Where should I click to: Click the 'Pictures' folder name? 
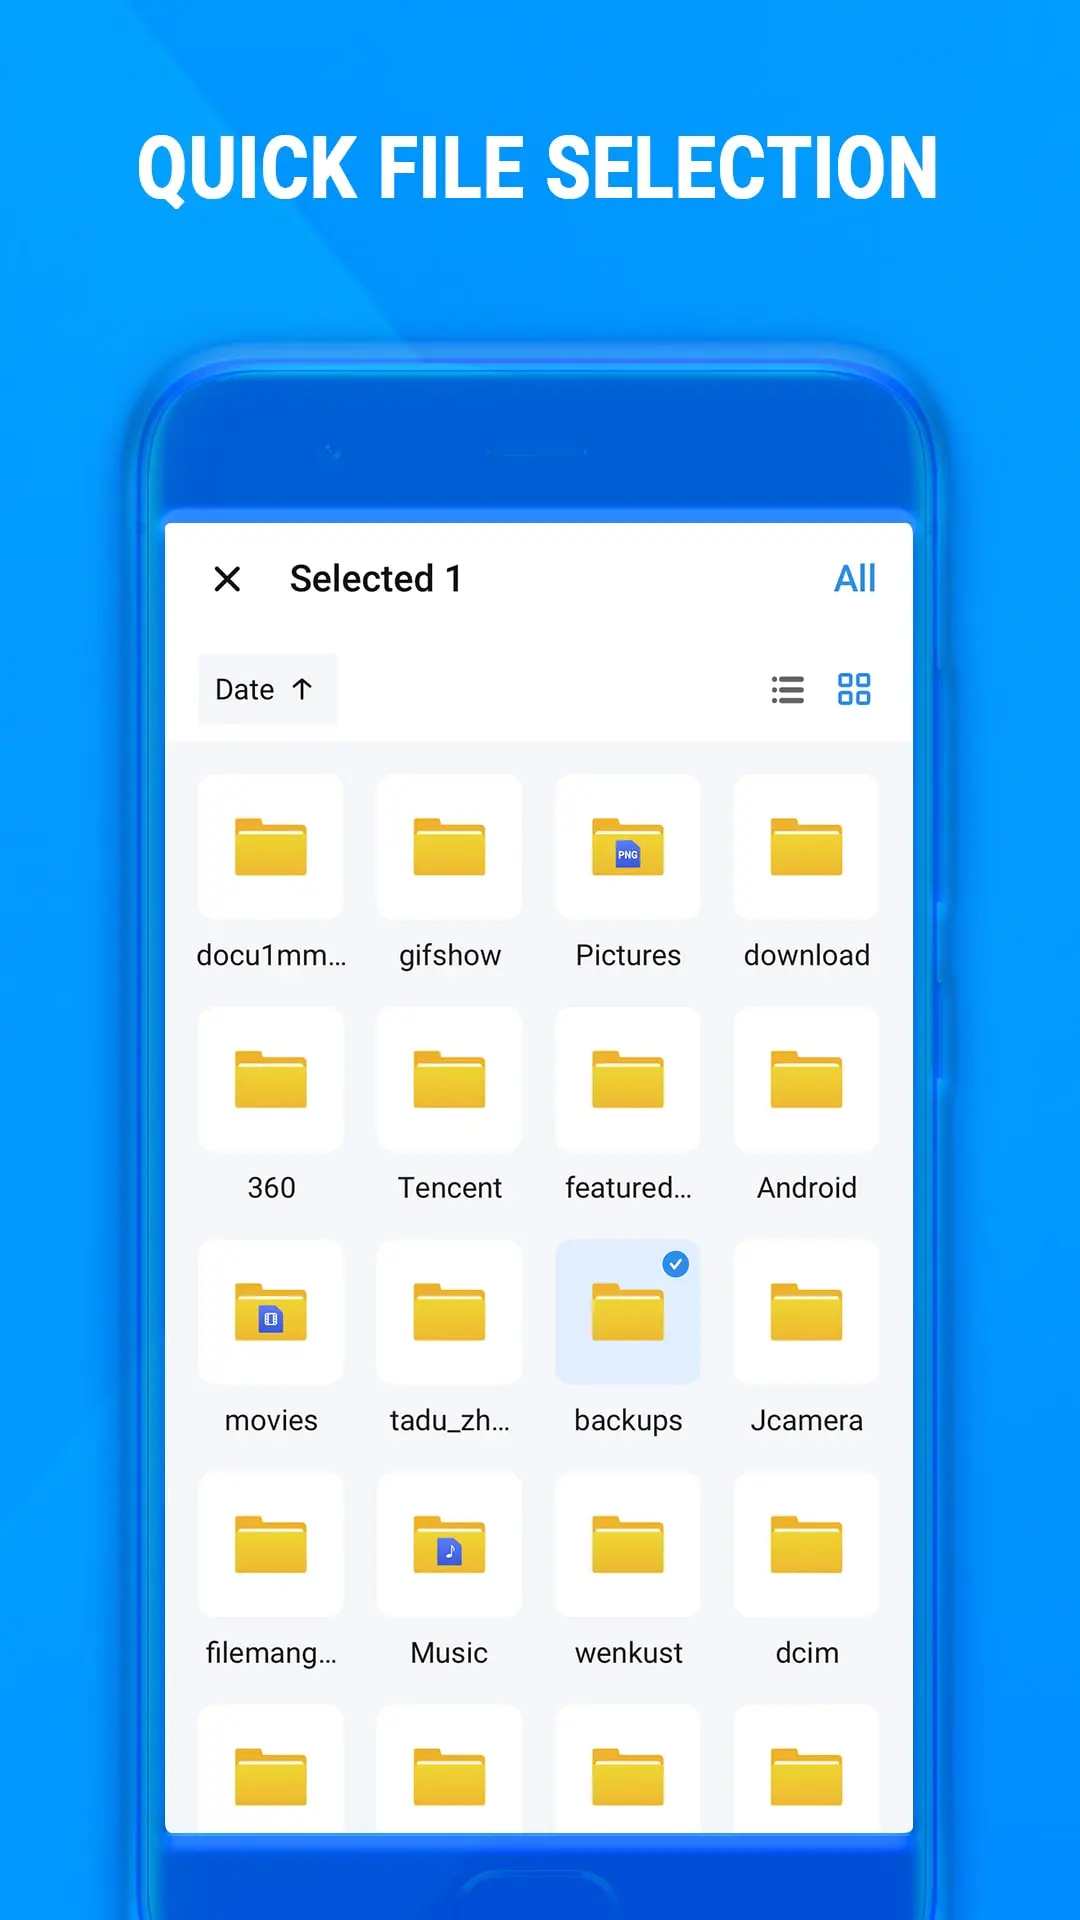(628, 955)
